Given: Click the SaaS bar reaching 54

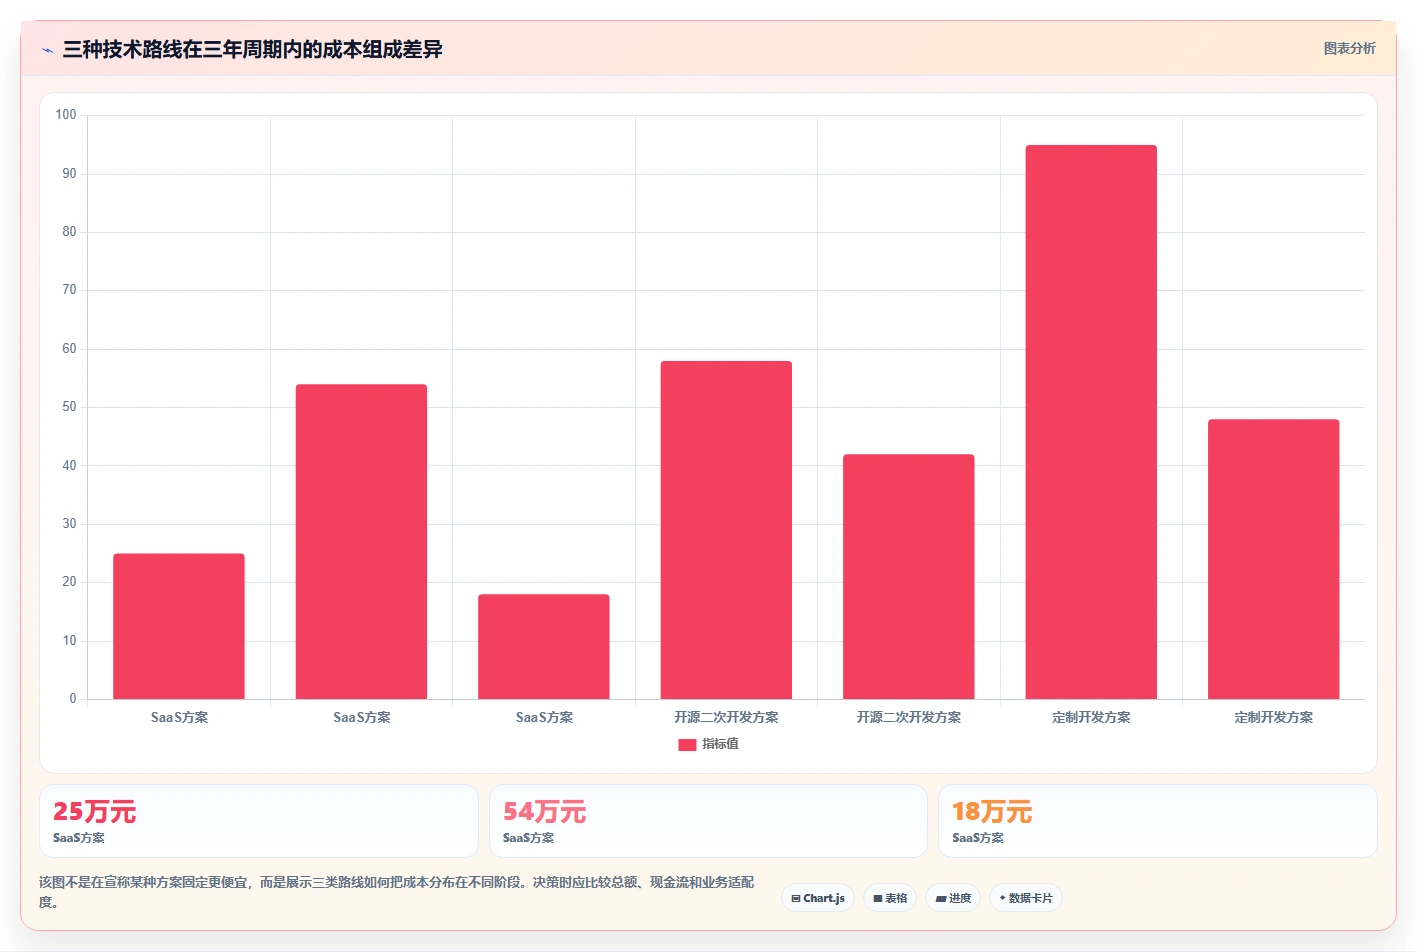Looking at the screenshot, I should (361, 541).
